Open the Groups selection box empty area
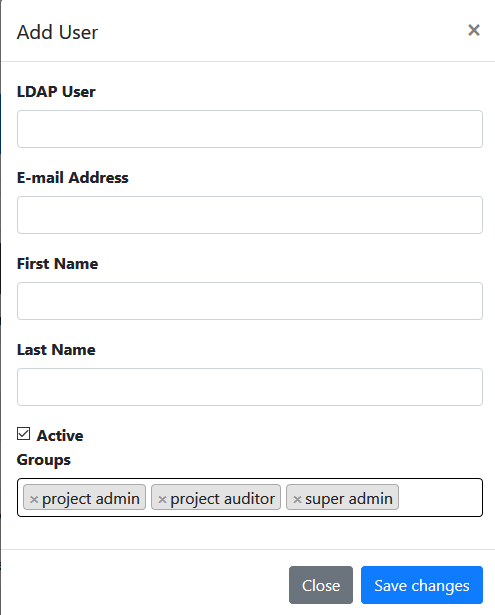This screenshot has height=615, width=495. click(440, 497)
